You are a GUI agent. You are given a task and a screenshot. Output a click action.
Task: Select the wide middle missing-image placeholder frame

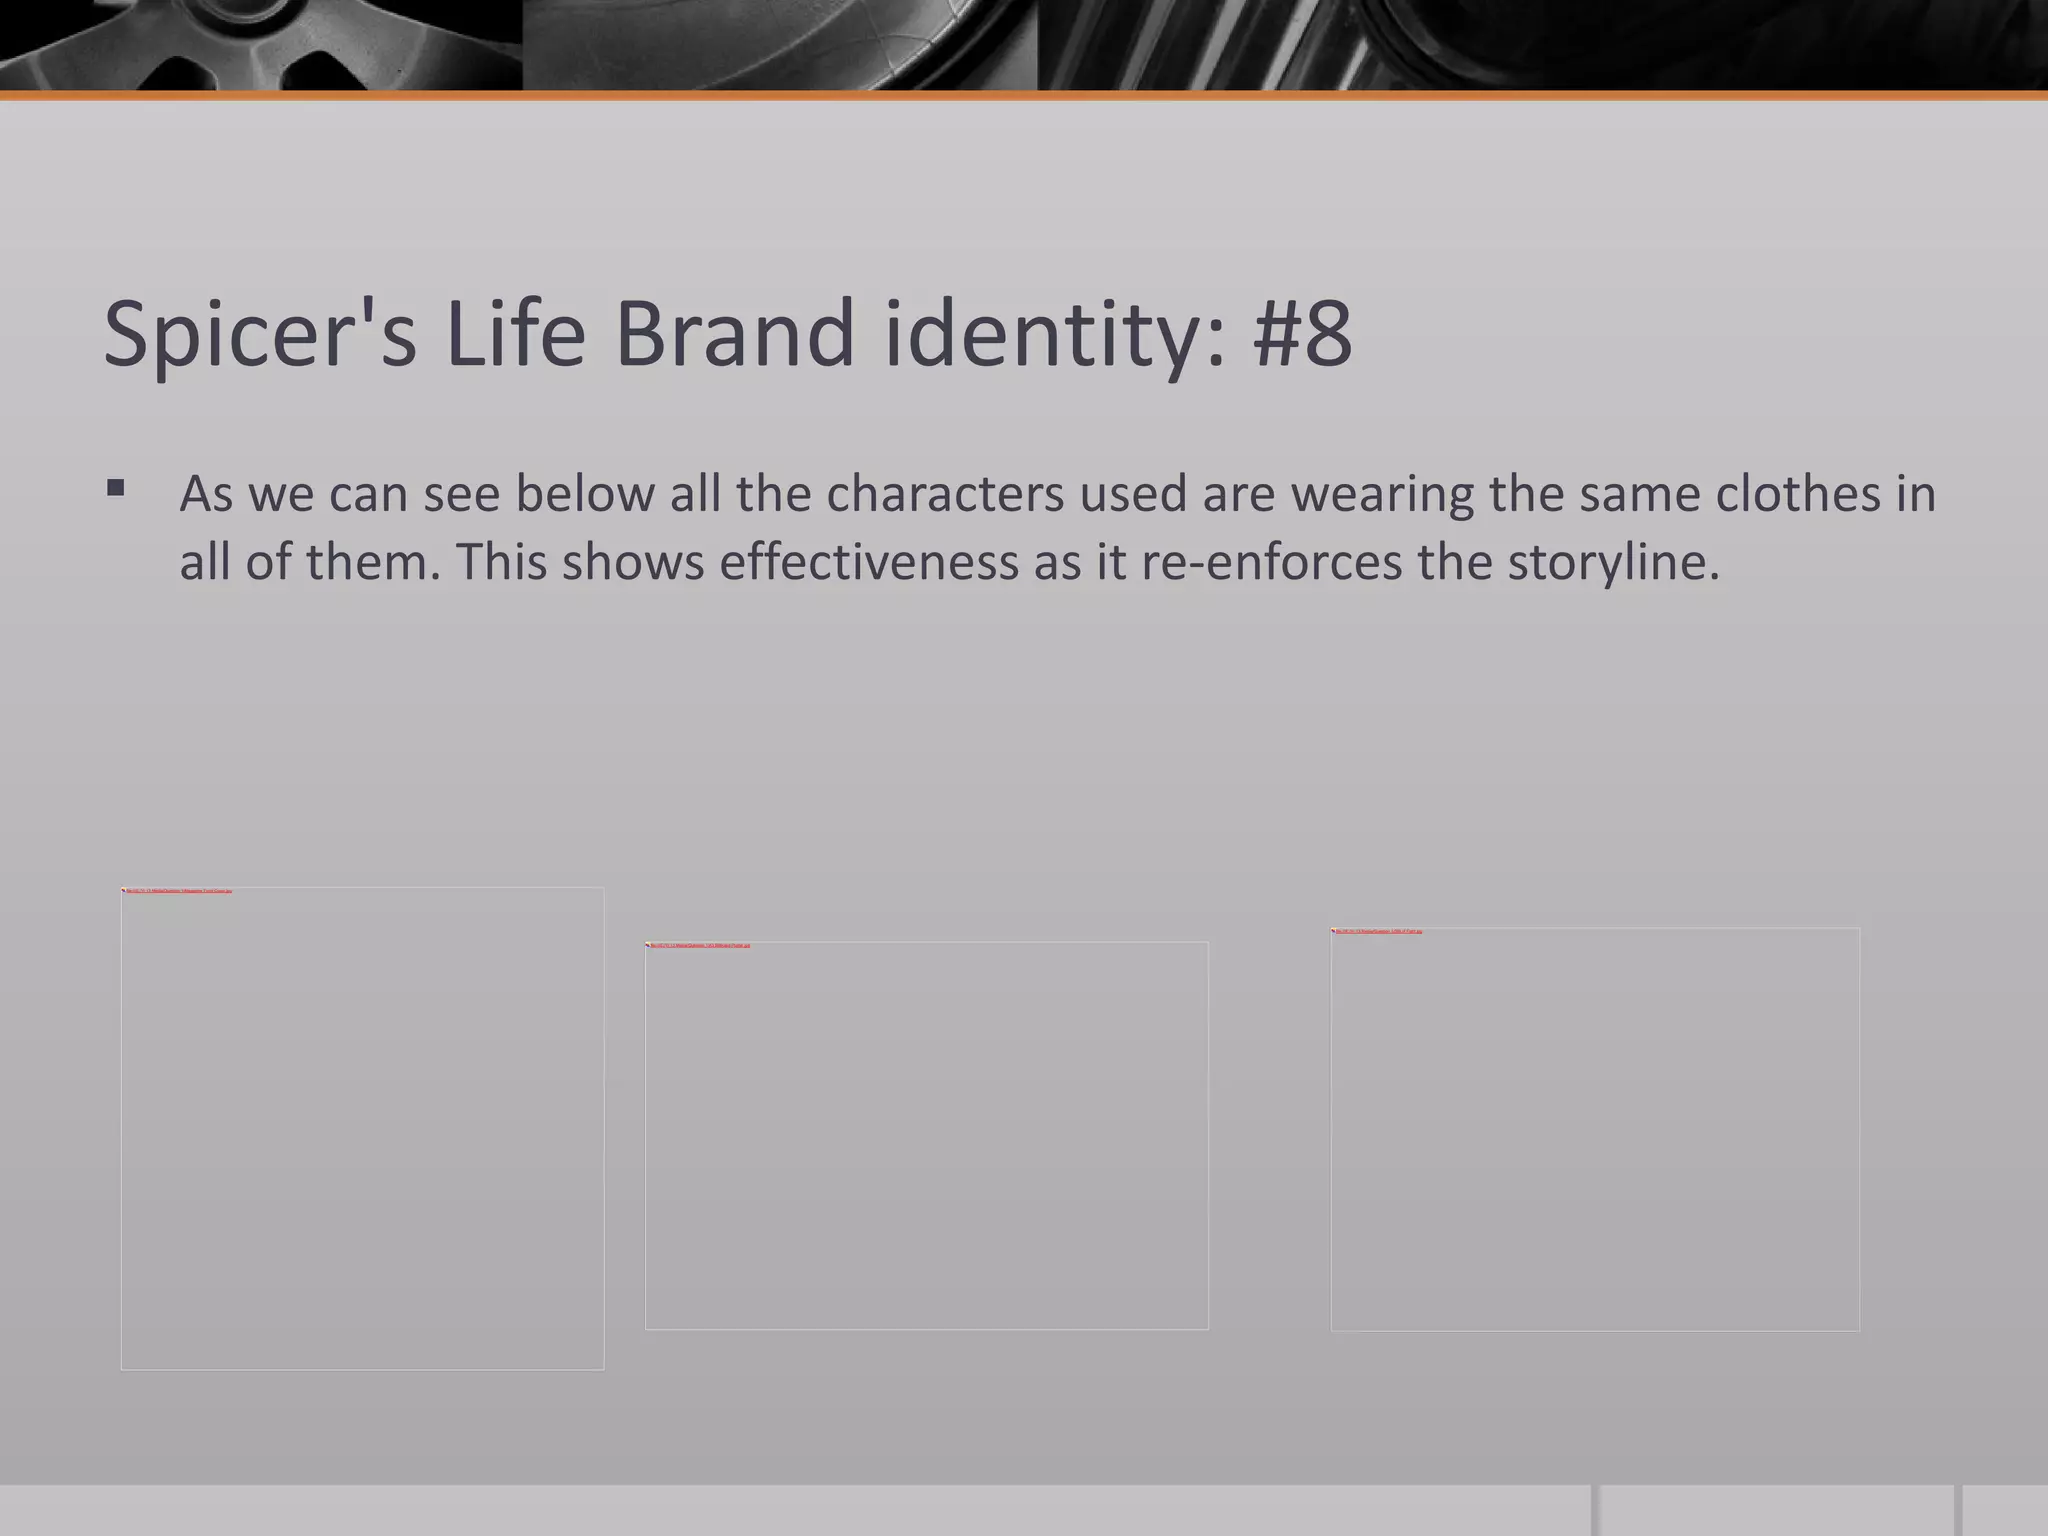[927, 1135]
